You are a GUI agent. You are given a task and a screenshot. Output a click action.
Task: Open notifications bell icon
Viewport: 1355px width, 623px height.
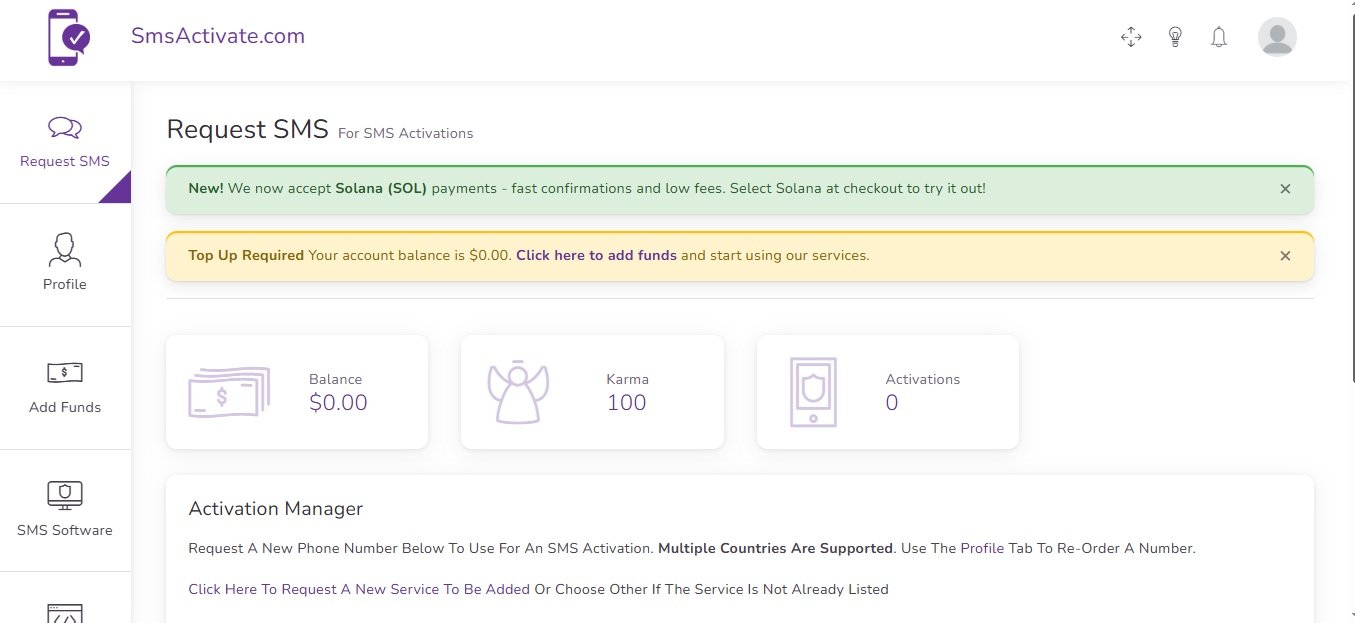coord(1218,38)
